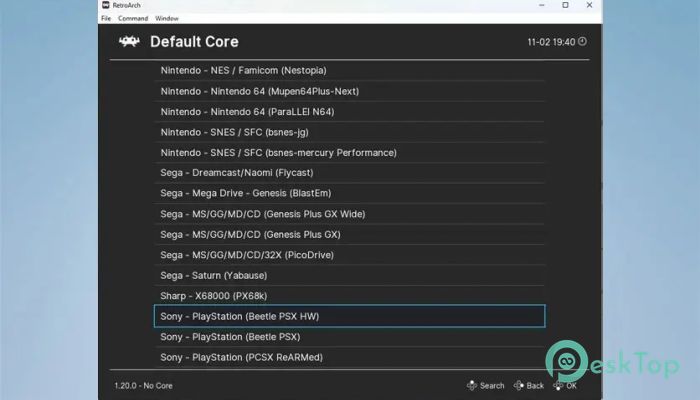The image size is (700, 400).
Task: Select Sharp - X68000 (PX68k)
Action: click(x=350, y=296)
